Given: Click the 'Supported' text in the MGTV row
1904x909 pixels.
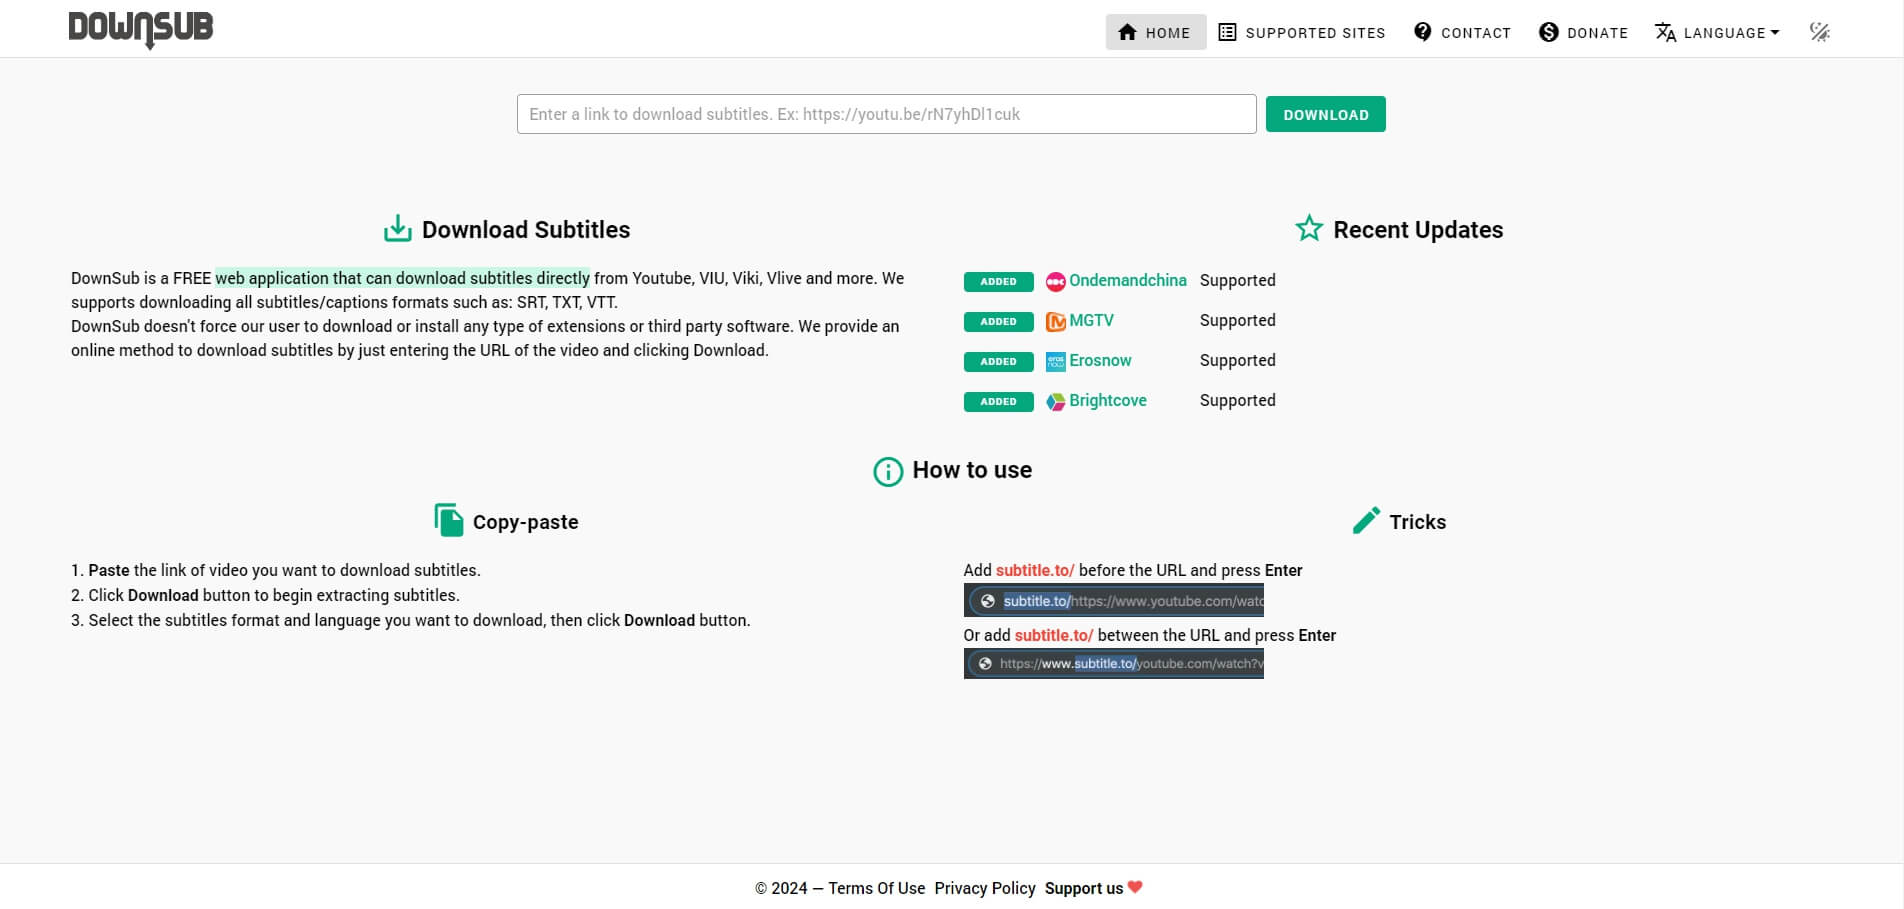Looking at the screenshot, I should click(1238, 320).
